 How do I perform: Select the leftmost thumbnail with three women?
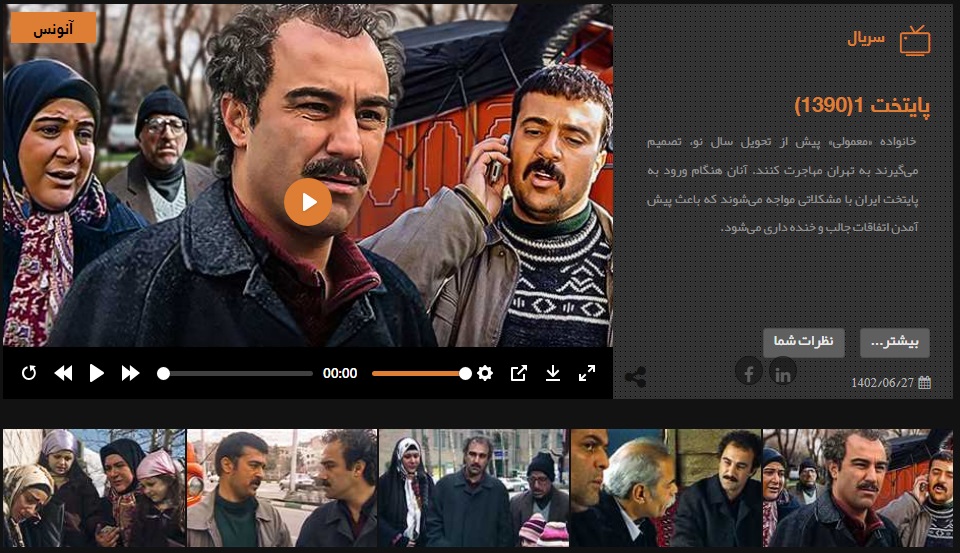[94, 488]
